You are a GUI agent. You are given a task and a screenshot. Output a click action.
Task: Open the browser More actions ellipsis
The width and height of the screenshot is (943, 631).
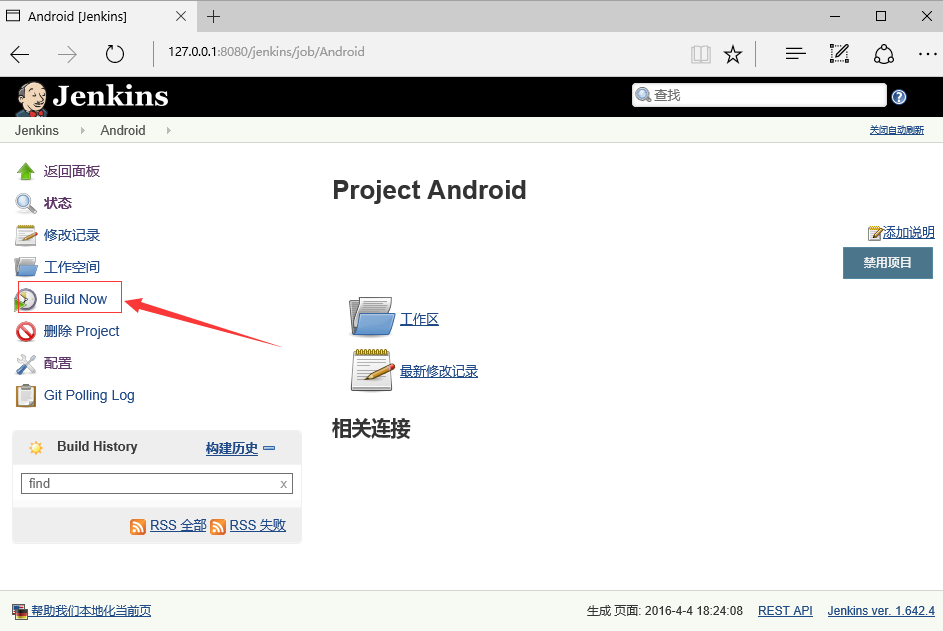coord(927,54)
